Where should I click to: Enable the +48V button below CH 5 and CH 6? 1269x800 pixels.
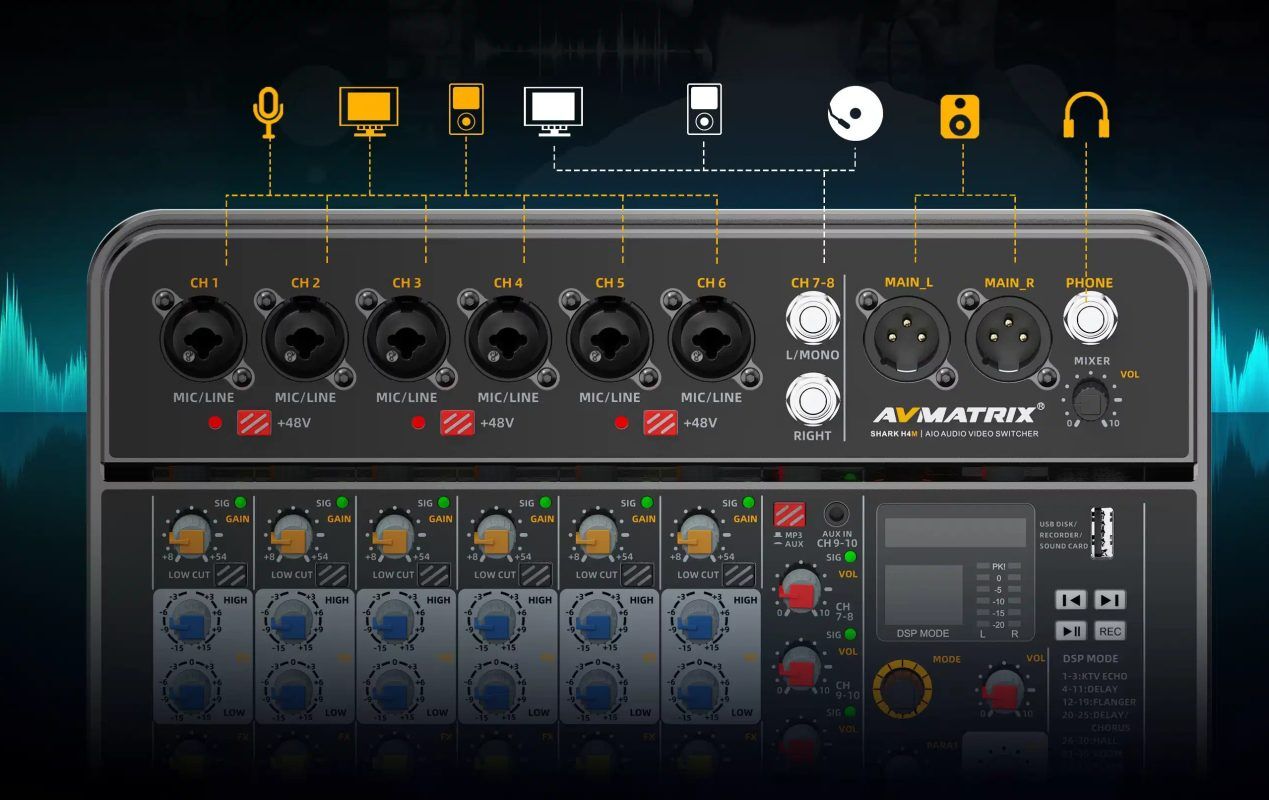tap(660, 423)
